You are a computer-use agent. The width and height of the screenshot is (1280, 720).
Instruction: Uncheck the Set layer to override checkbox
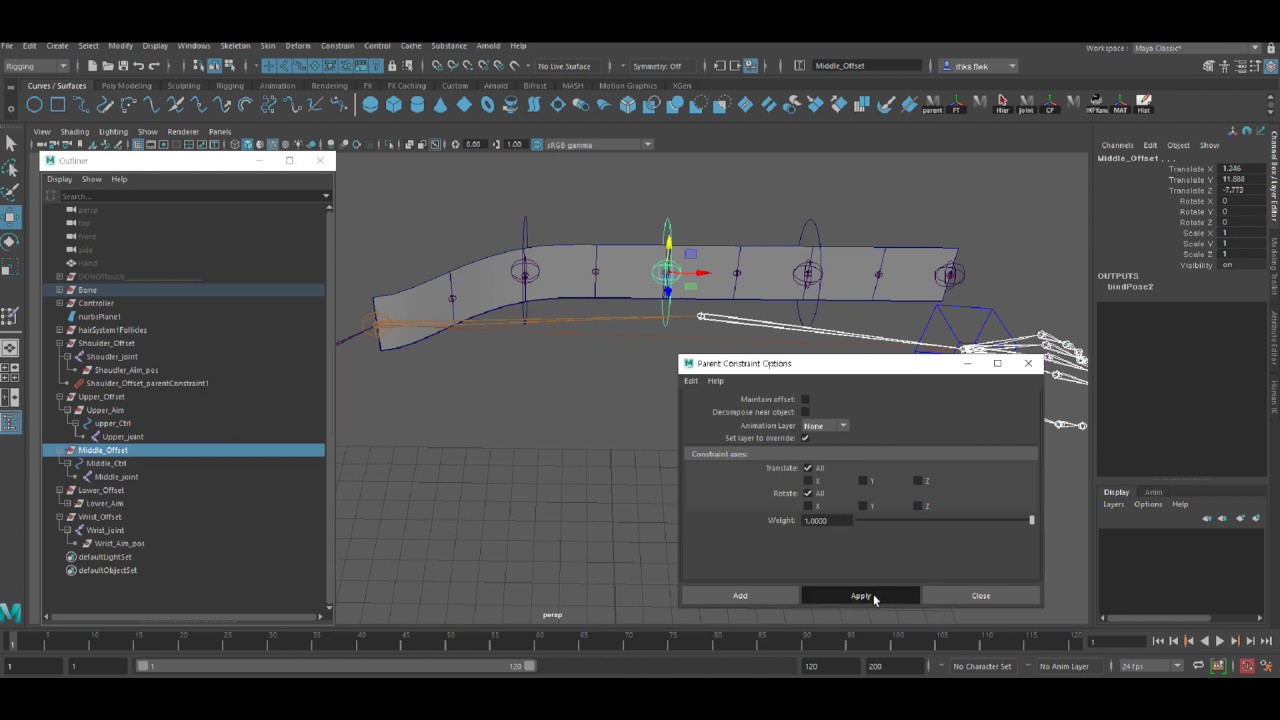coord(805,438)
